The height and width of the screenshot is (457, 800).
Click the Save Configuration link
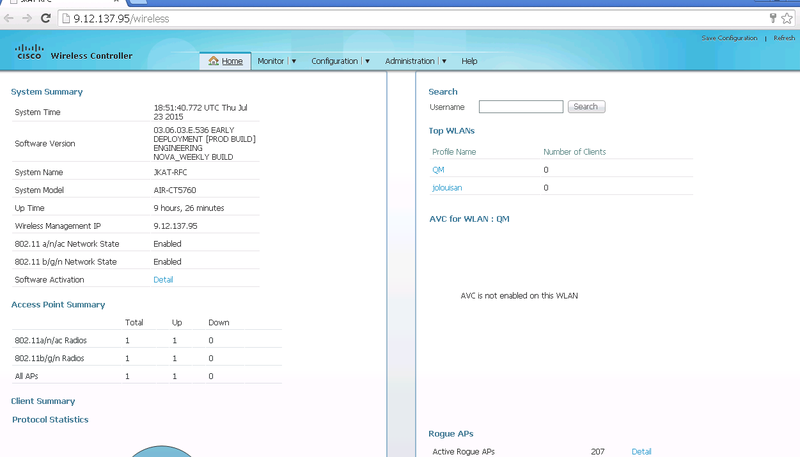[729, 38]
